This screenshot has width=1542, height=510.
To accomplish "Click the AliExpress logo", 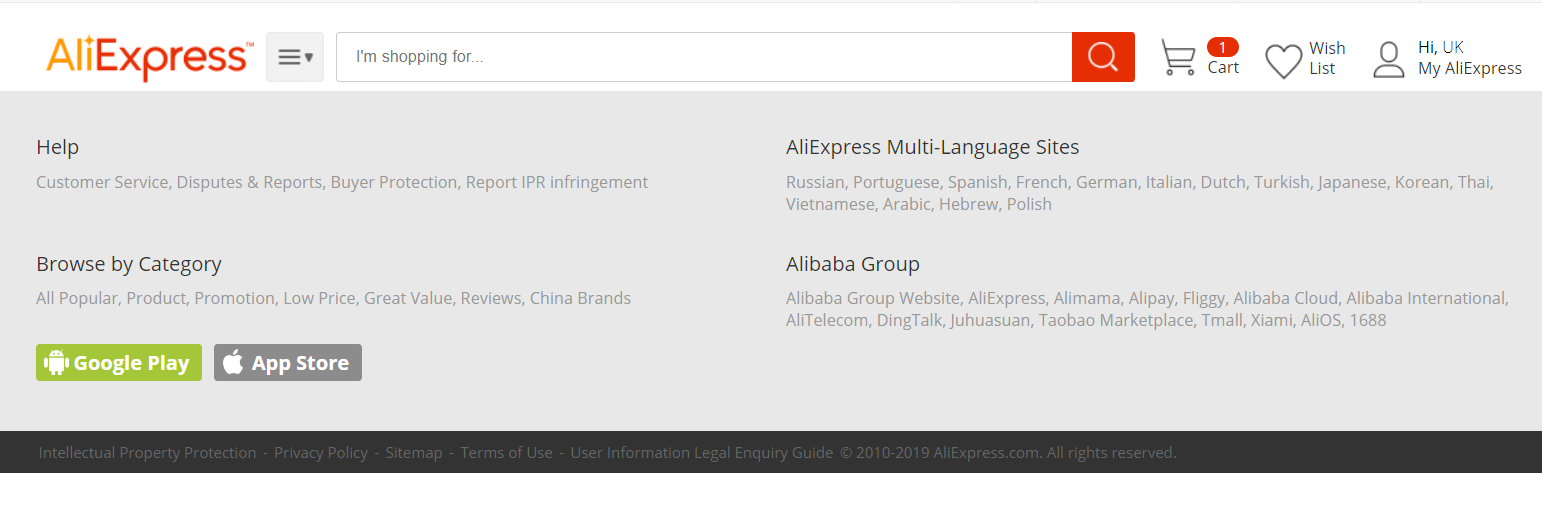I will 149,58.
